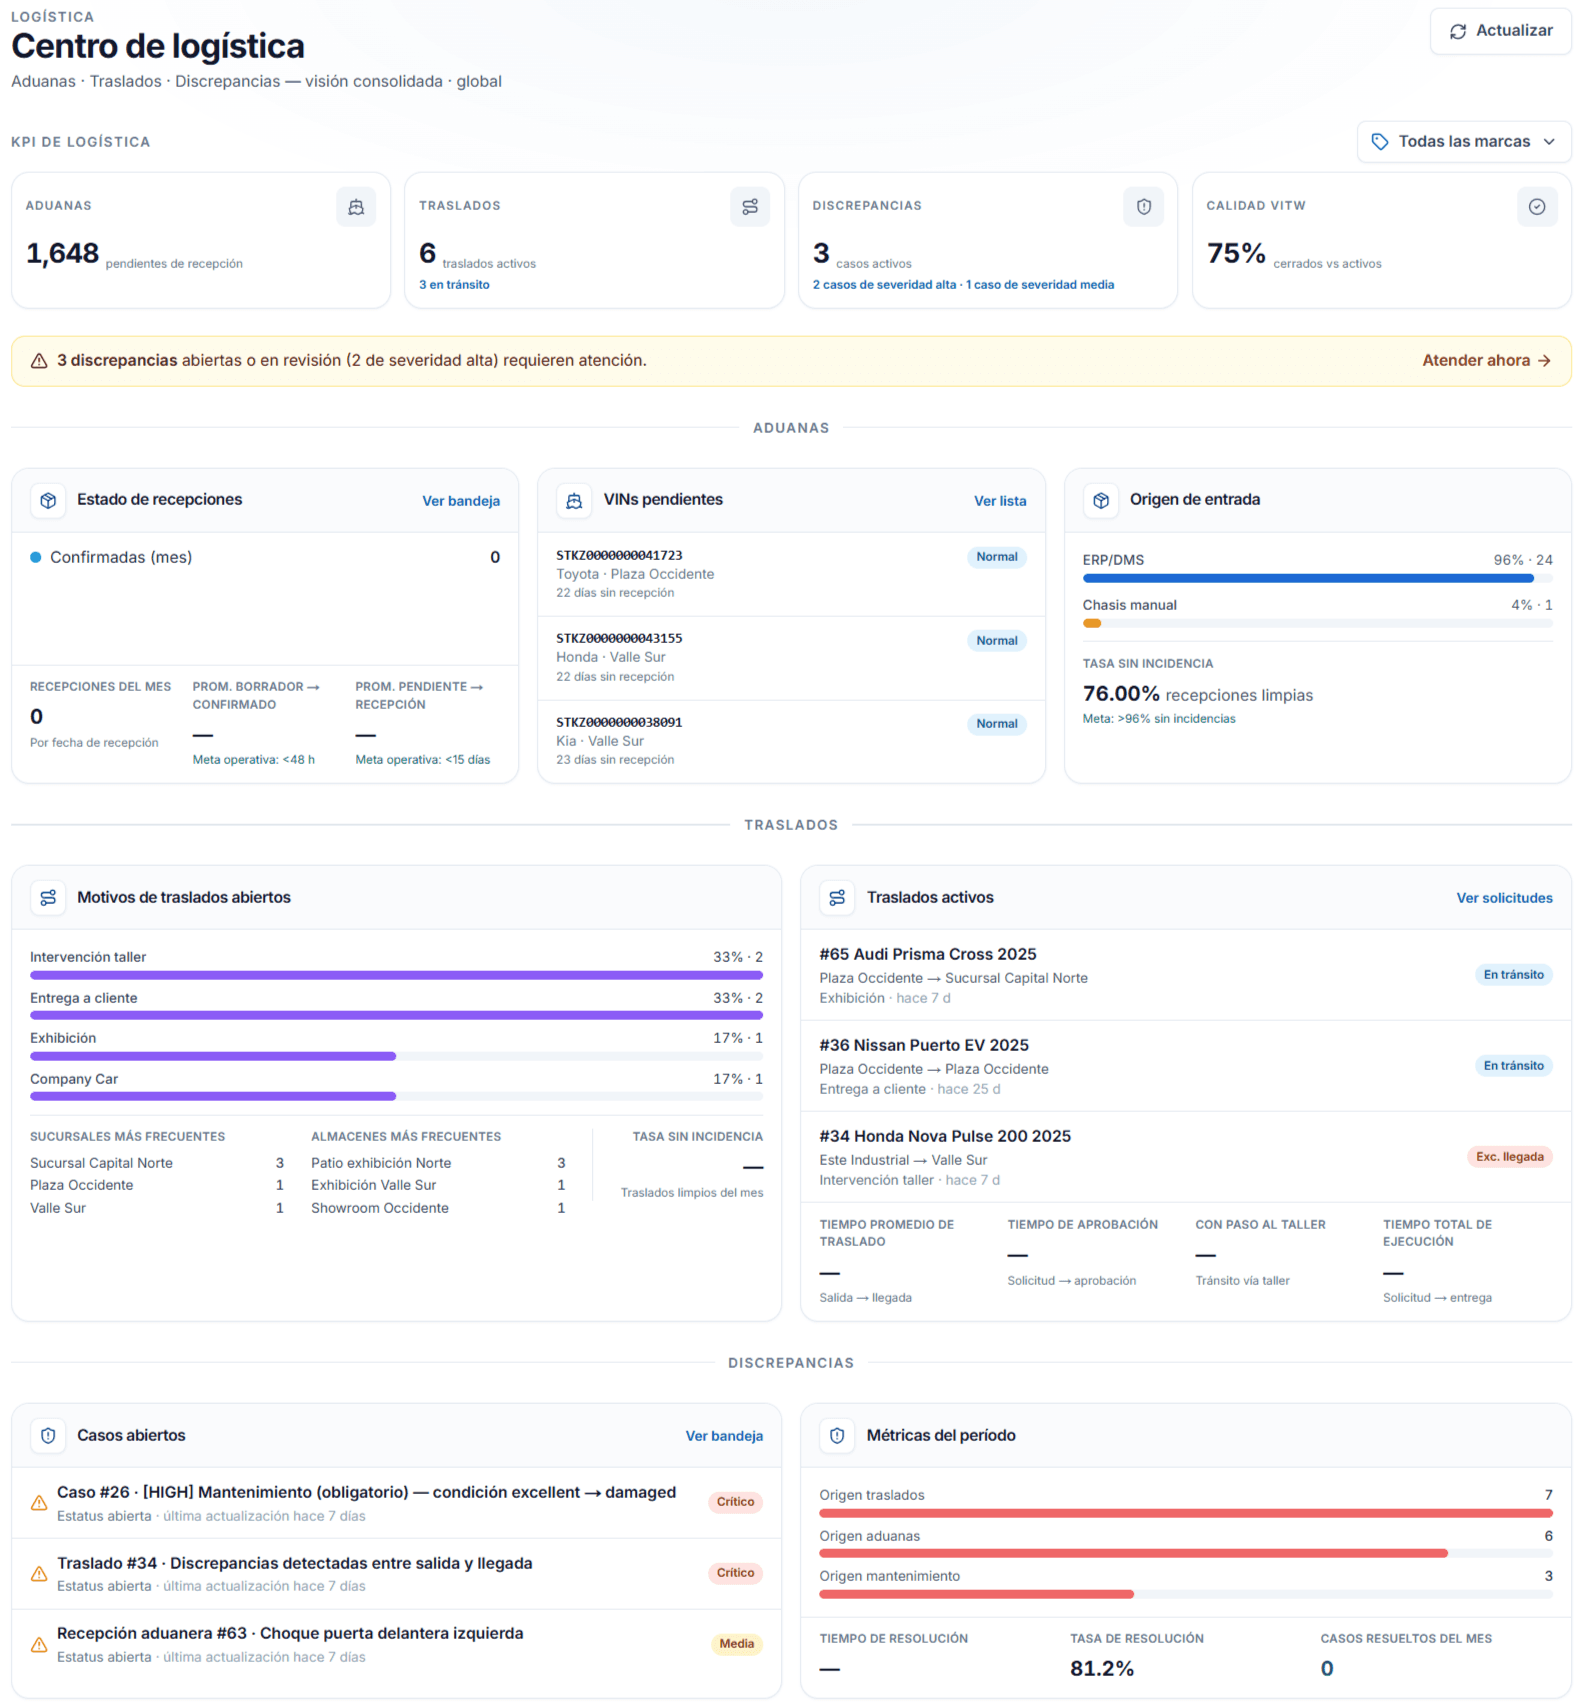This screenshot has width=1586, height=1708.
Task: Open Recepción aduanera #63 case
Action: [x=396, y=1645]
